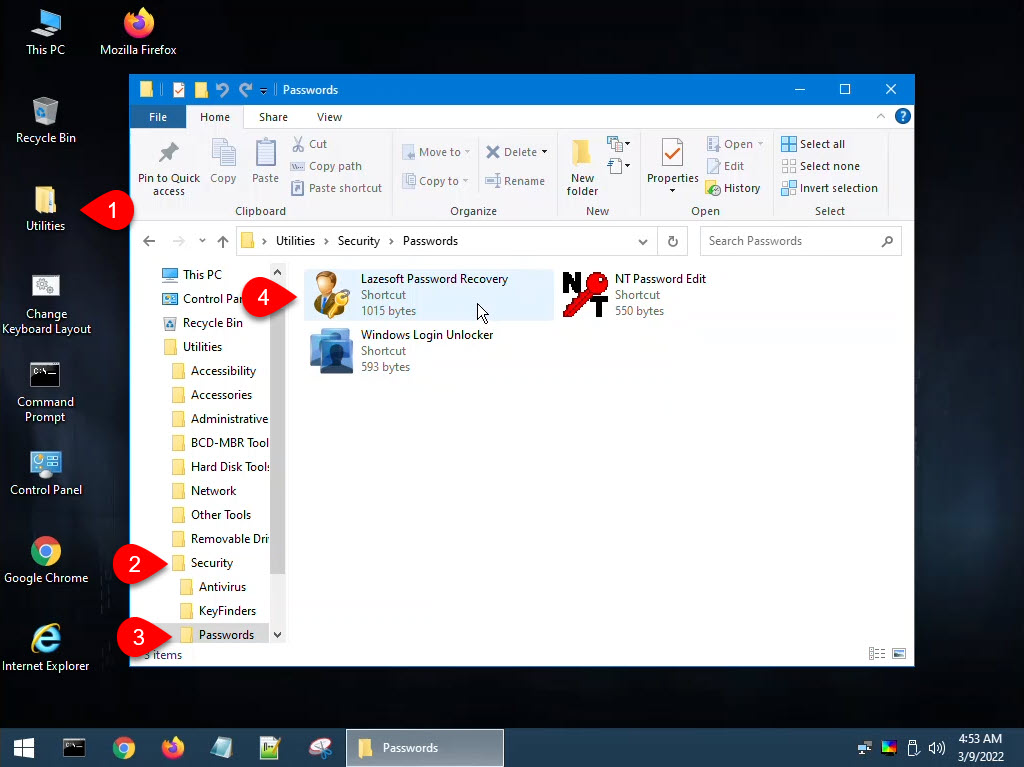
Task: Switch to Details view layout
Action: (x=876, y=654)
